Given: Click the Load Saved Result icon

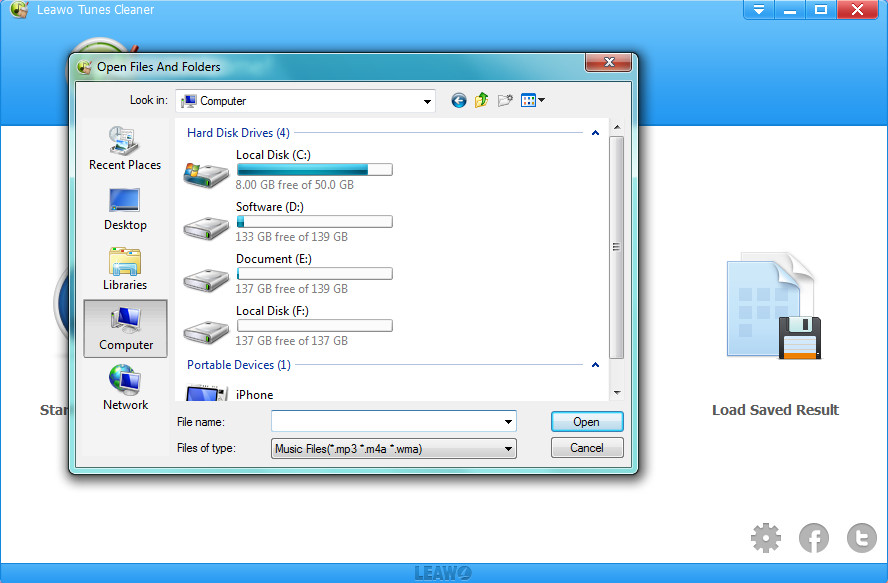Looking at the screenshot, I should pos(775,310).
